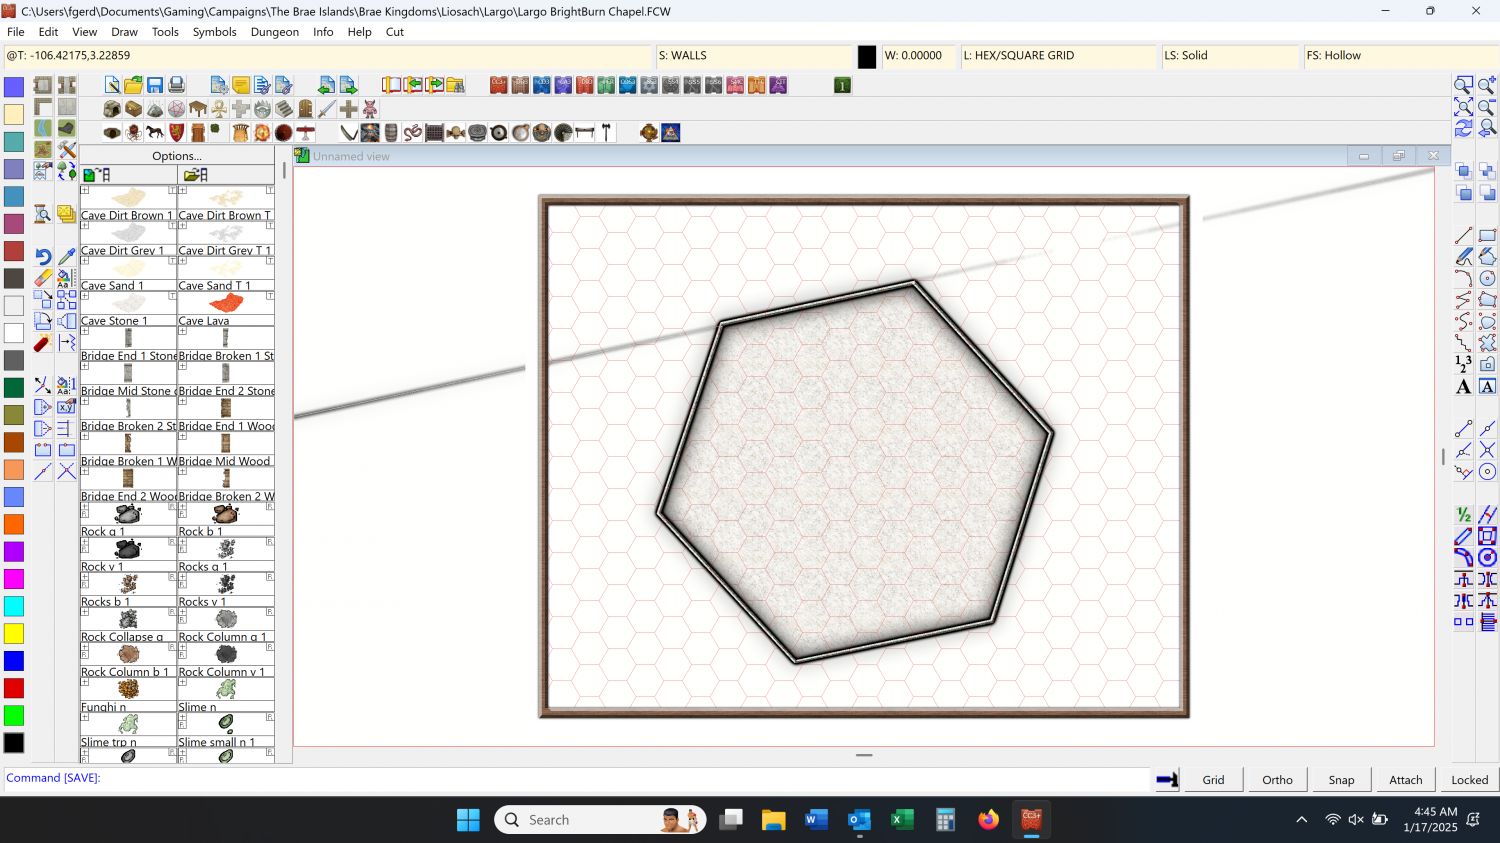Open the L: HEX/SQUARE GRID layer selector
Image resolution: width=1500 pixels, height=843 pixels.
tap(1058, 56)
